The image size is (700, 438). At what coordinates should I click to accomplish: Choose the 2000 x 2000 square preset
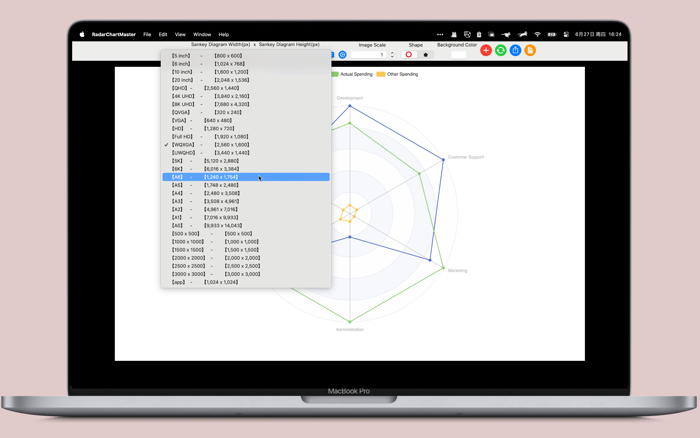(246, 258)
